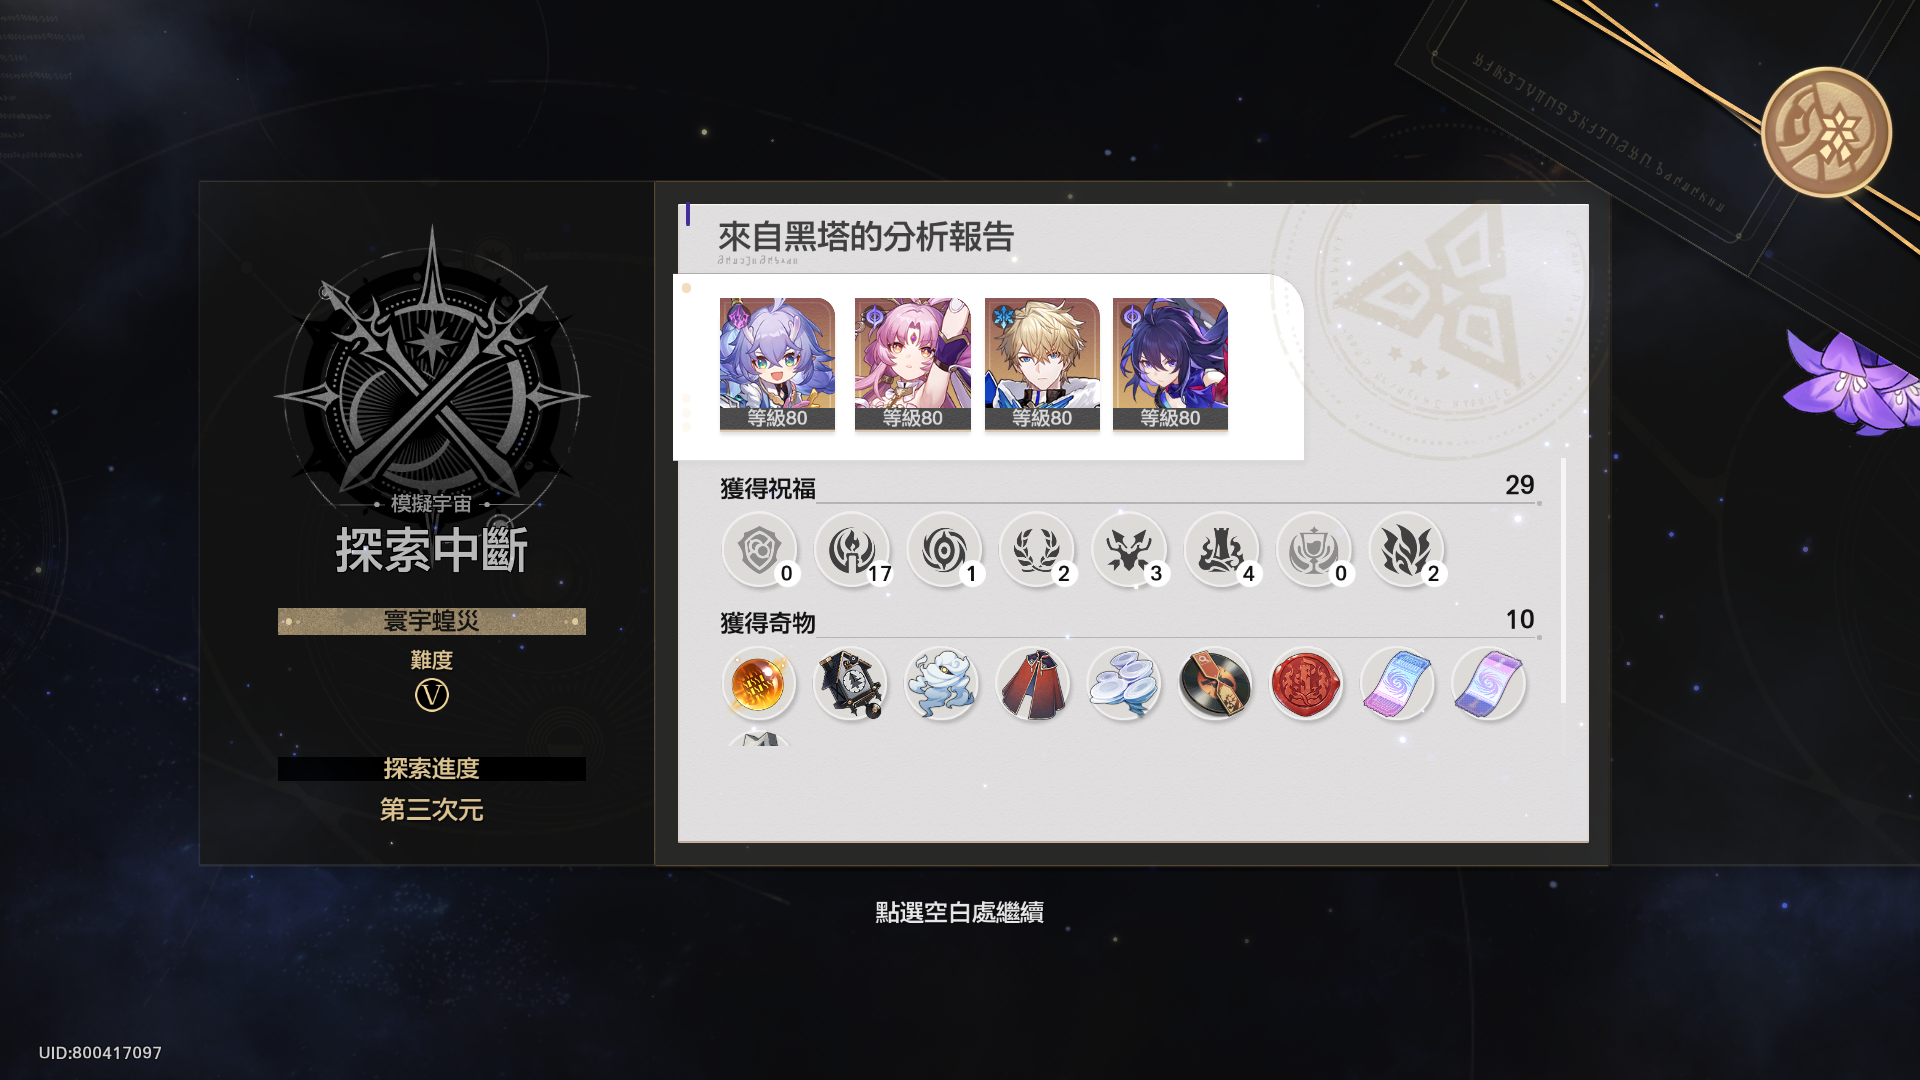1920x1080 pixels.
Task: Select the cuckoo clock curio
Action: coord(850,684)
